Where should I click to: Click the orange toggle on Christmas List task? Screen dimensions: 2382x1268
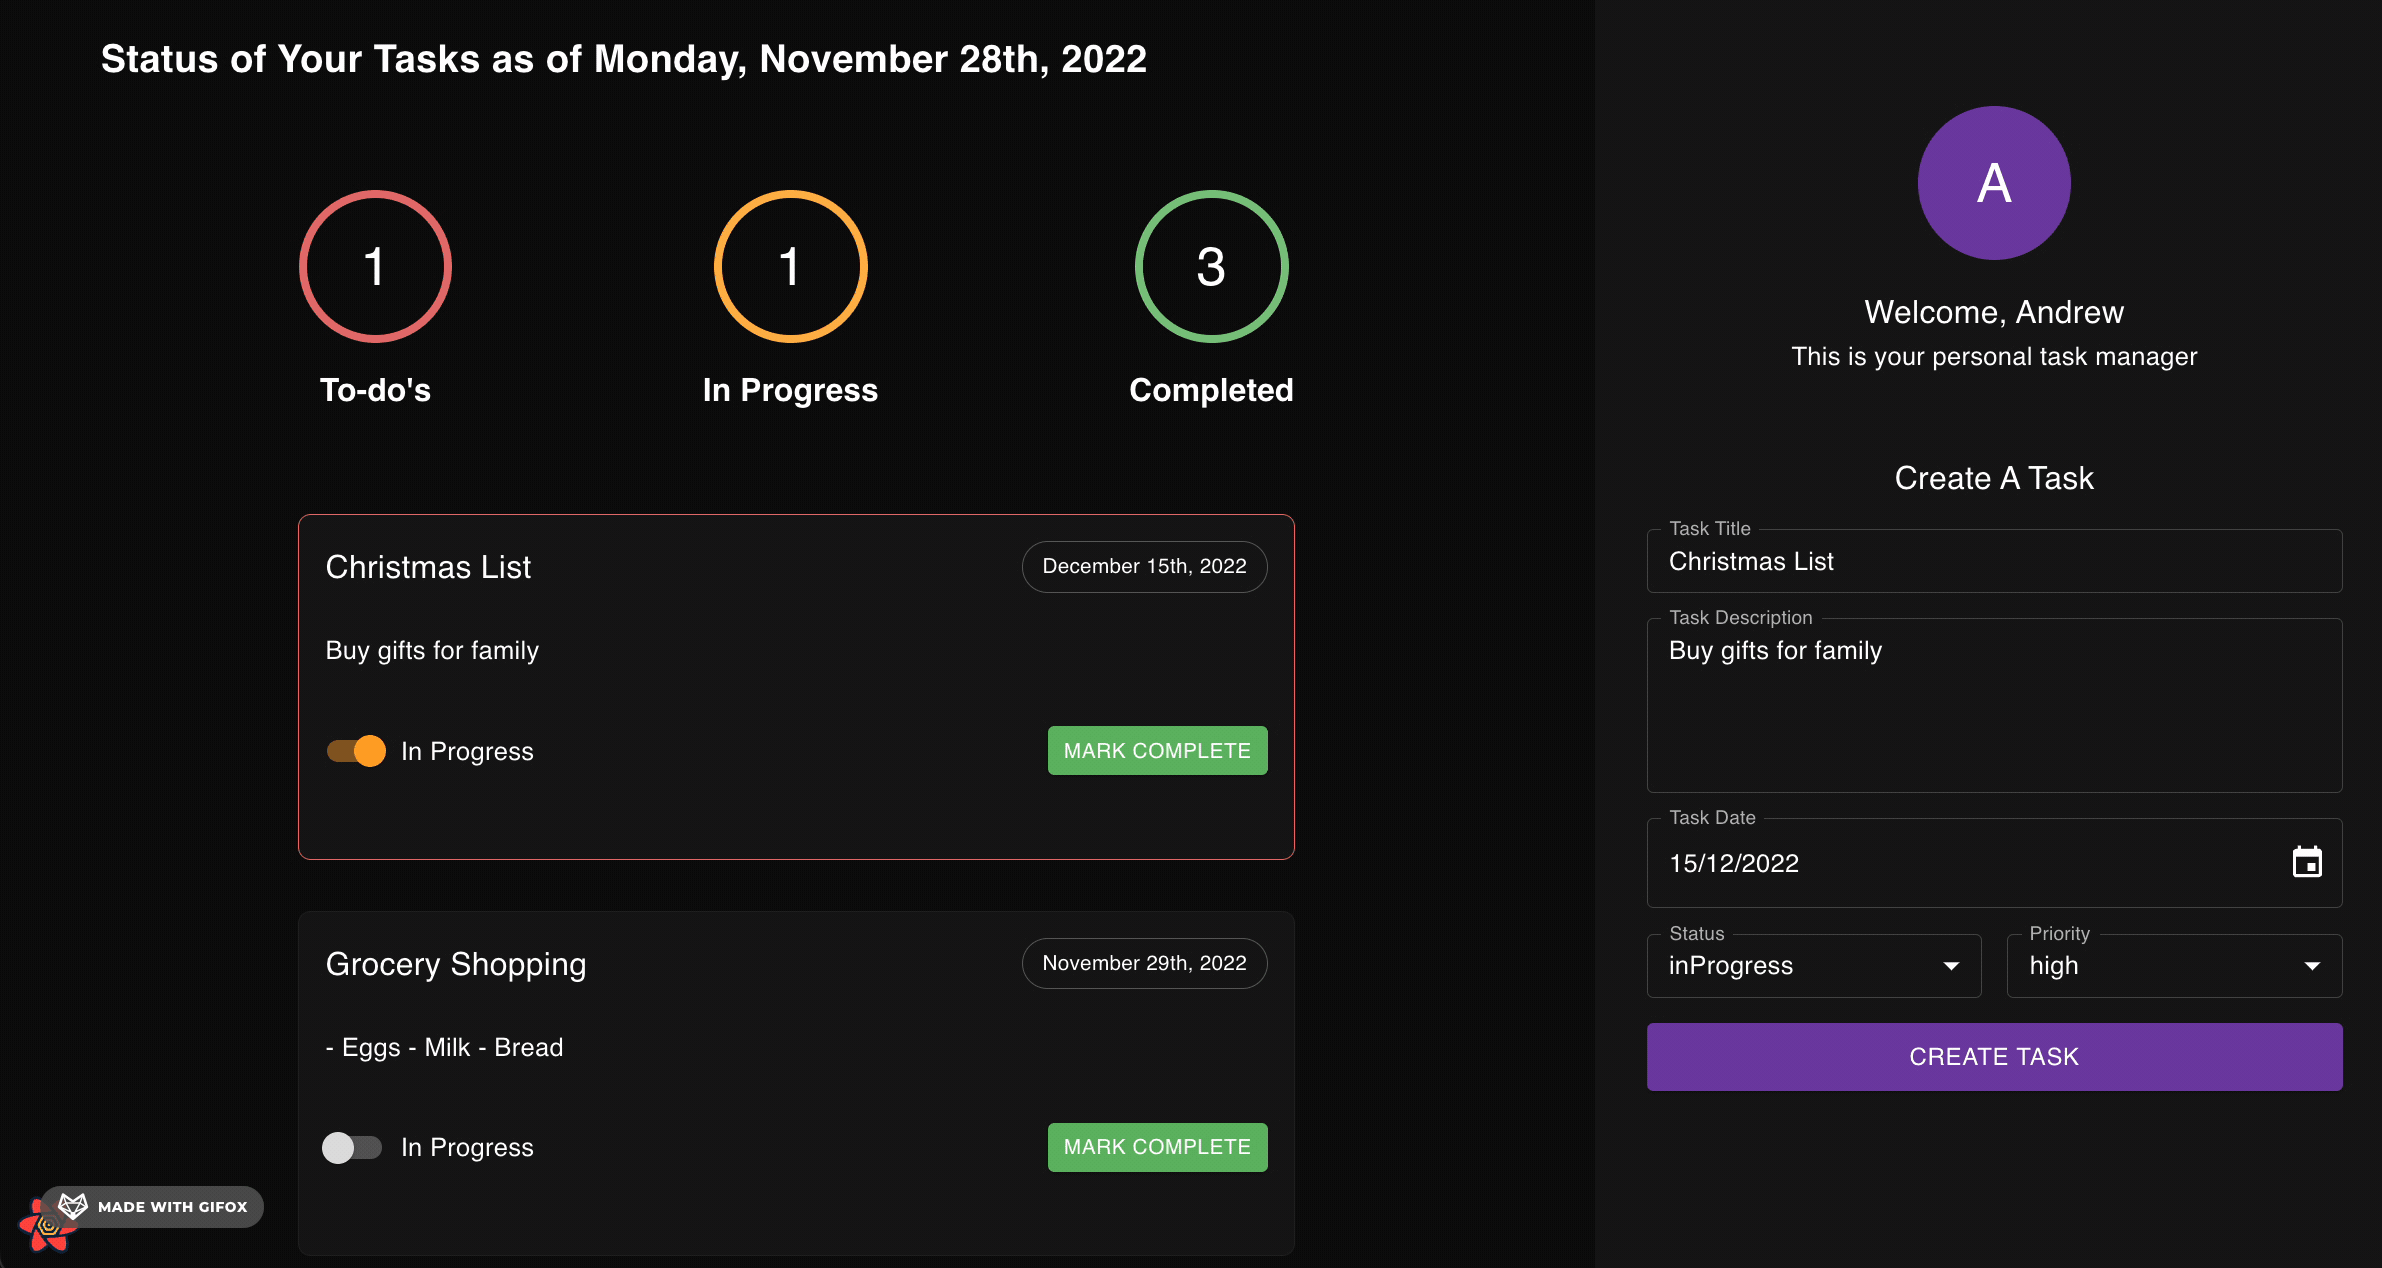point(351,750)
